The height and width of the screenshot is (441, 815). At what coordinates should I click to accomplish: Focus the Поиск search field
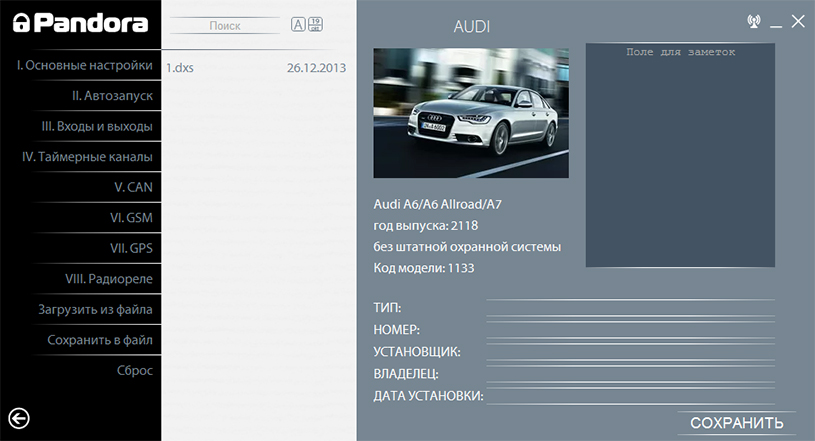pos(225,25)
